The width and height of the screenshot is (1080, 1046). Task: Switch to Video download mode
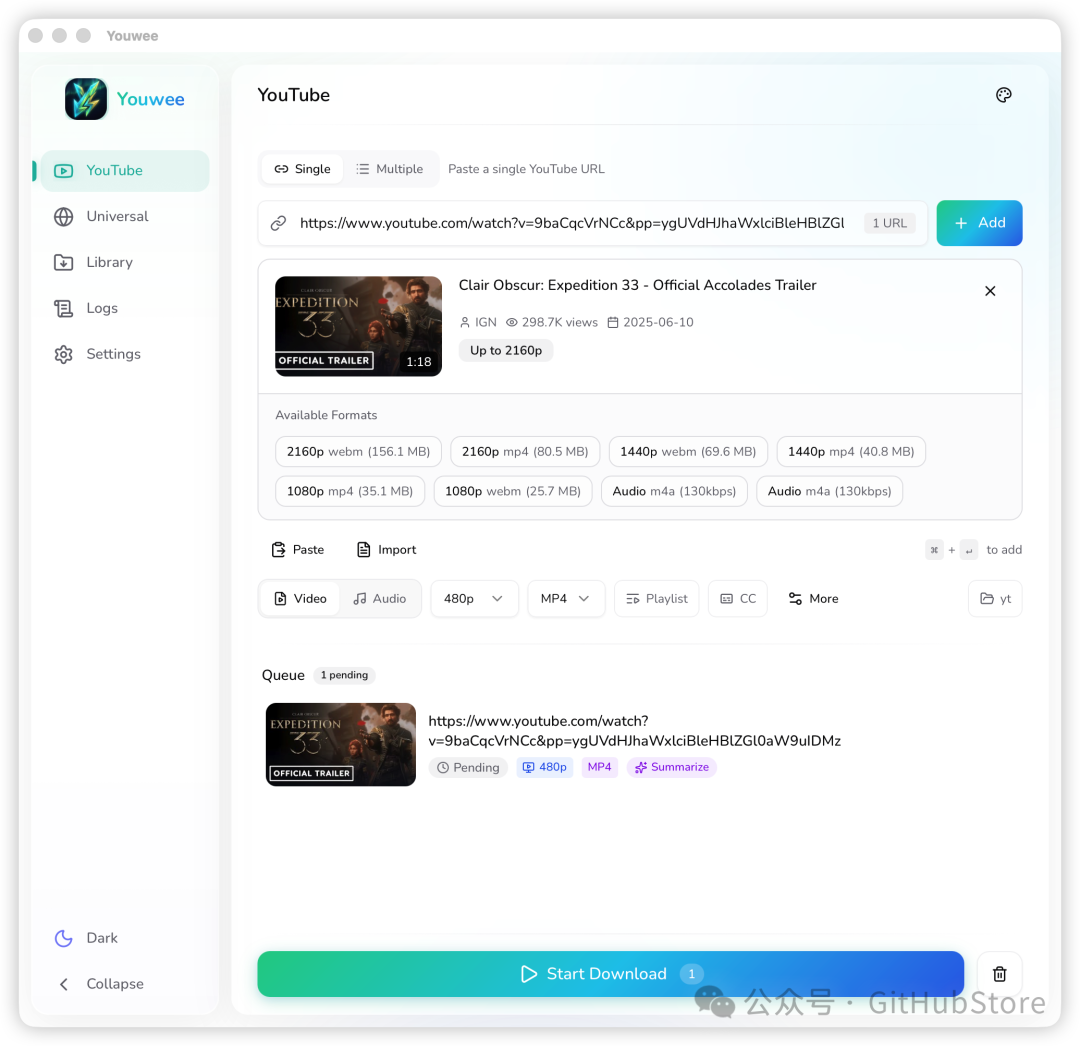300,599
